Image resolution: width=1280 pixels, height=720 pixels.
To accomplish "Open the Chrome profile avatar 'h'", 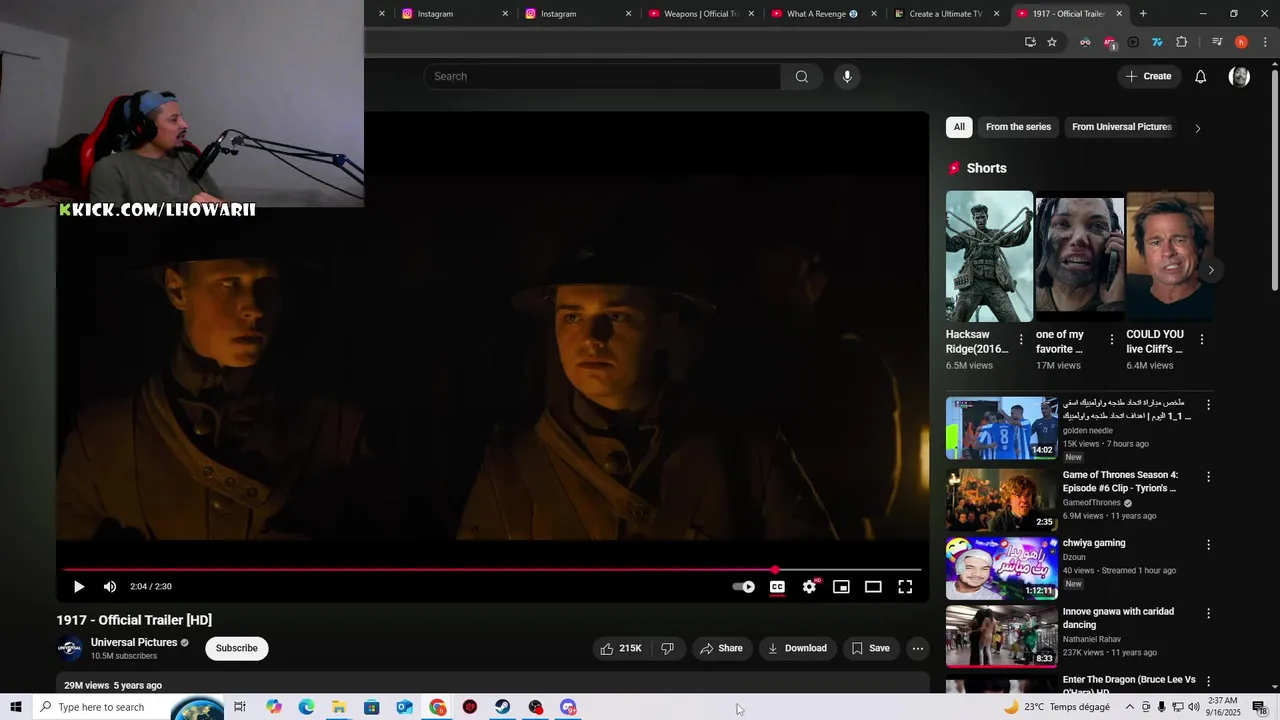I will coord(1241,42).
